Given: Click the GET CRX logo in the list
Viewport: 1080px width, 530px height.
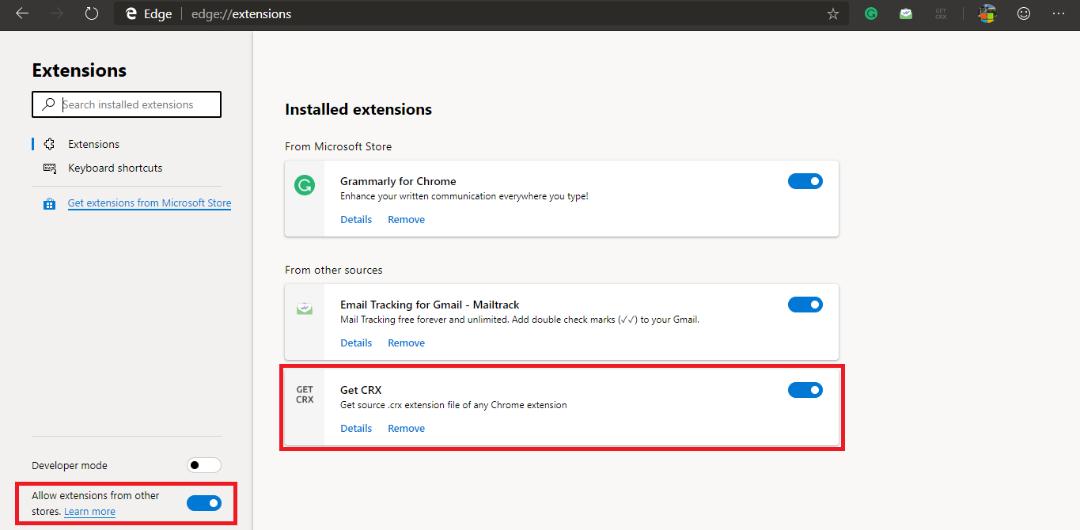Looking at the screenshot, I should [304, 394].
